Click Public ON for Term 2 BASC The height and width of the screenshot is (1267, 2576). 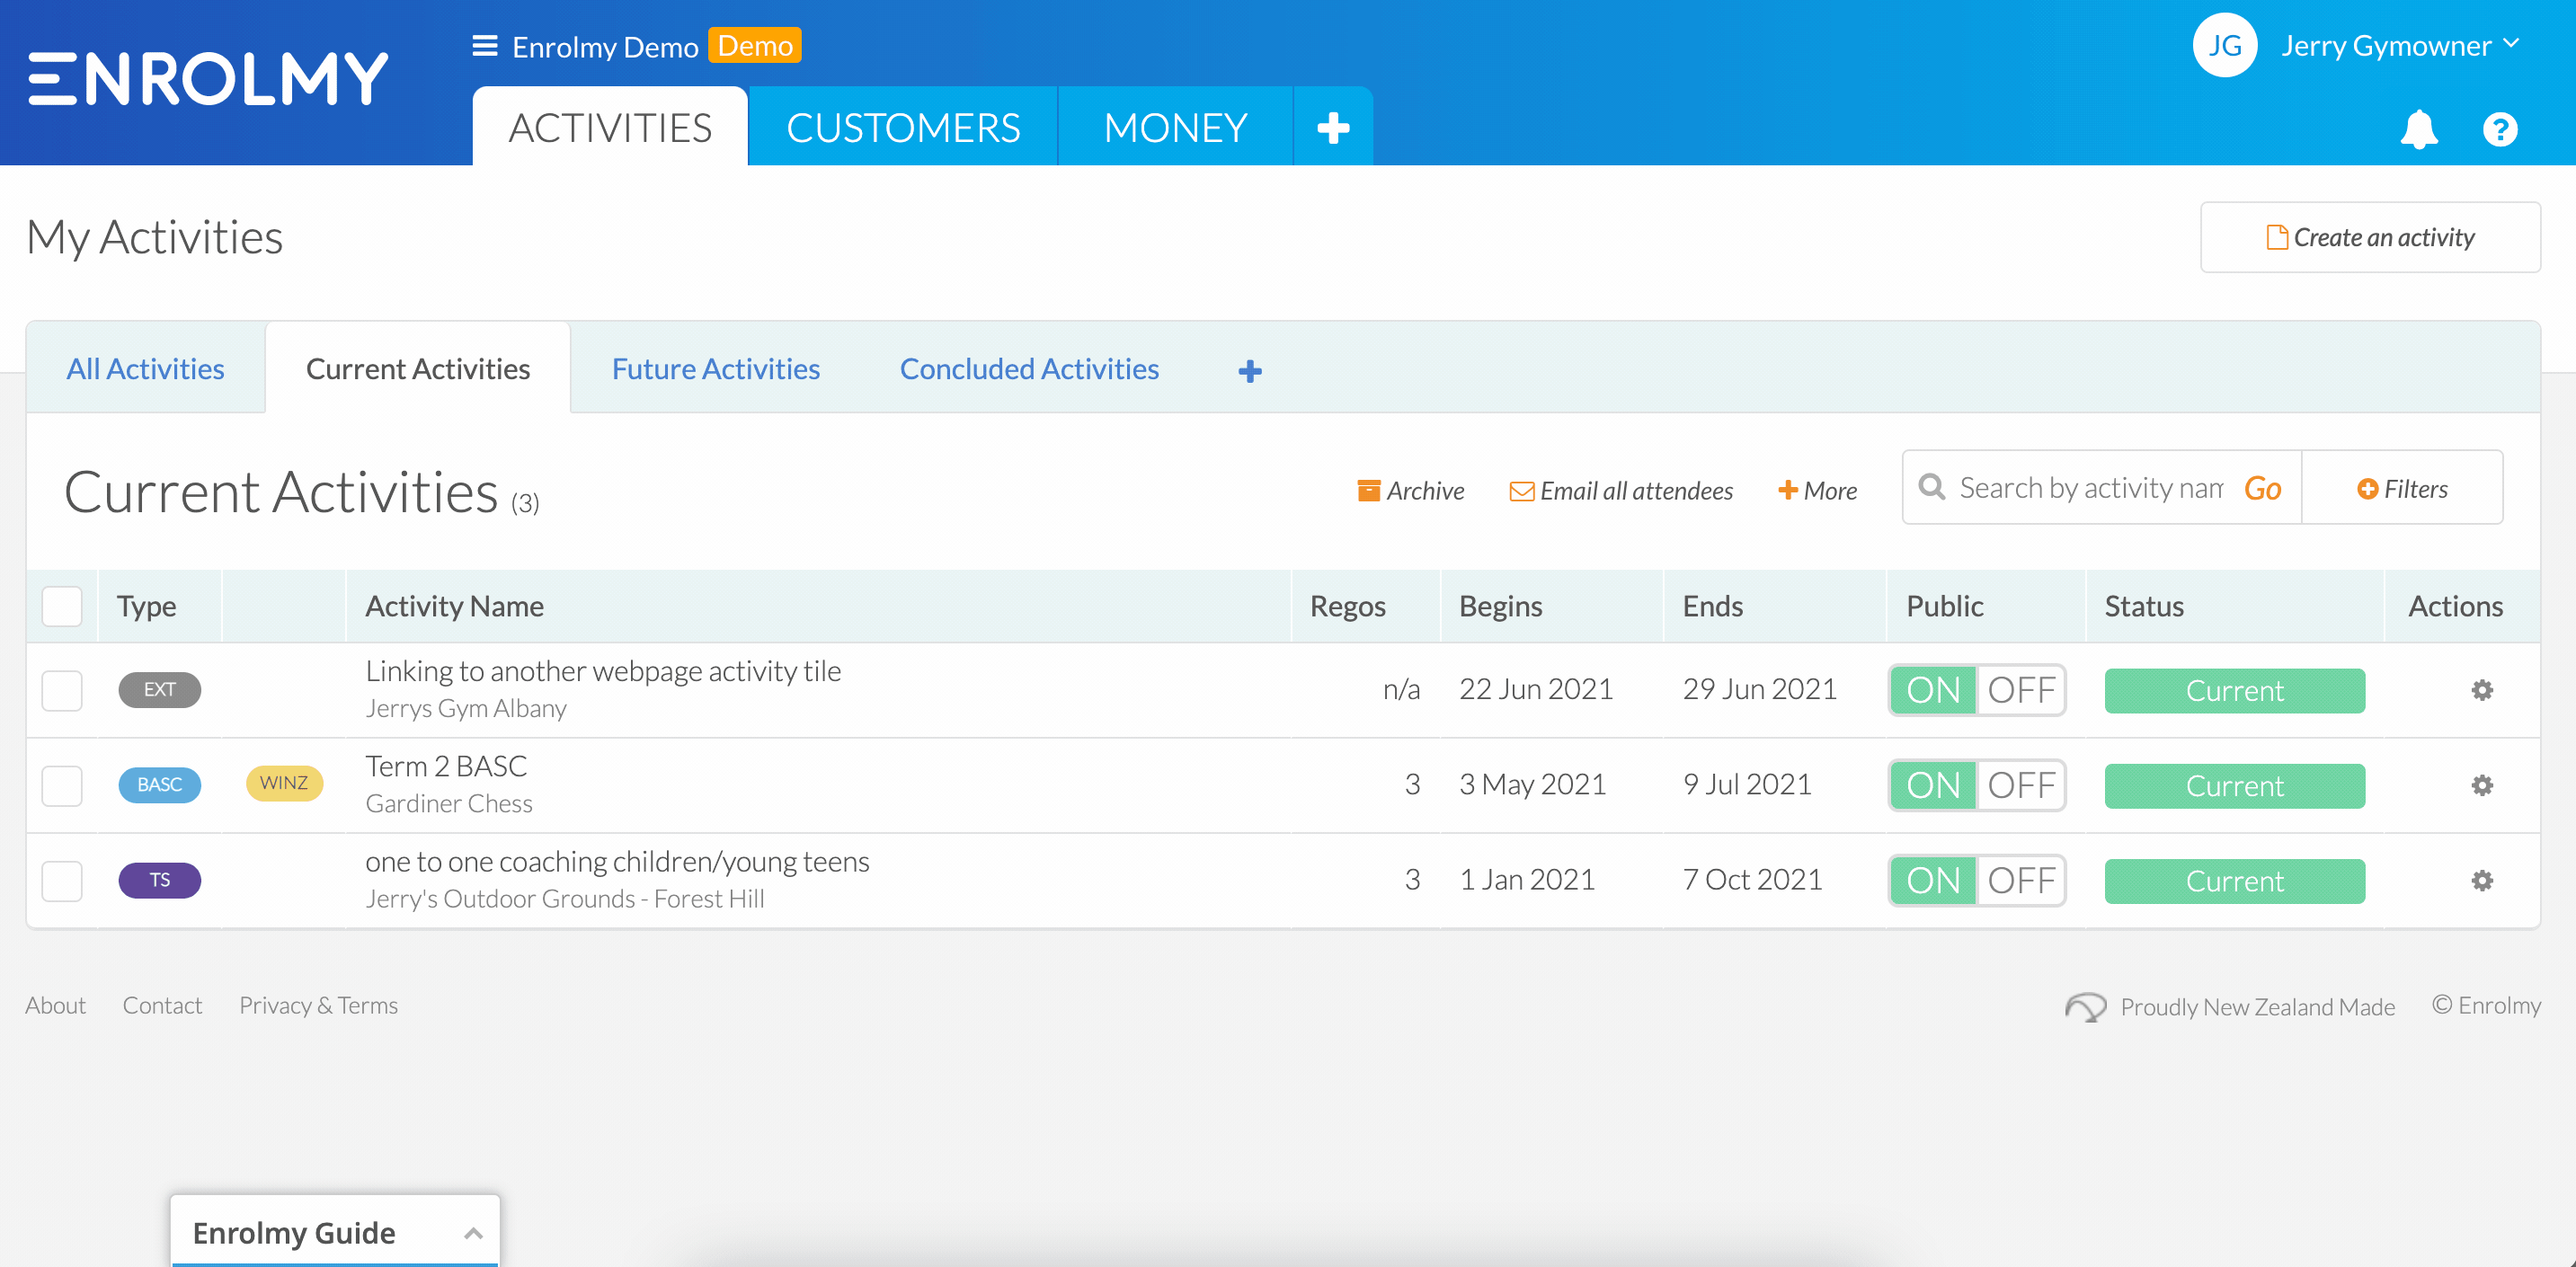pos(1933,785)
